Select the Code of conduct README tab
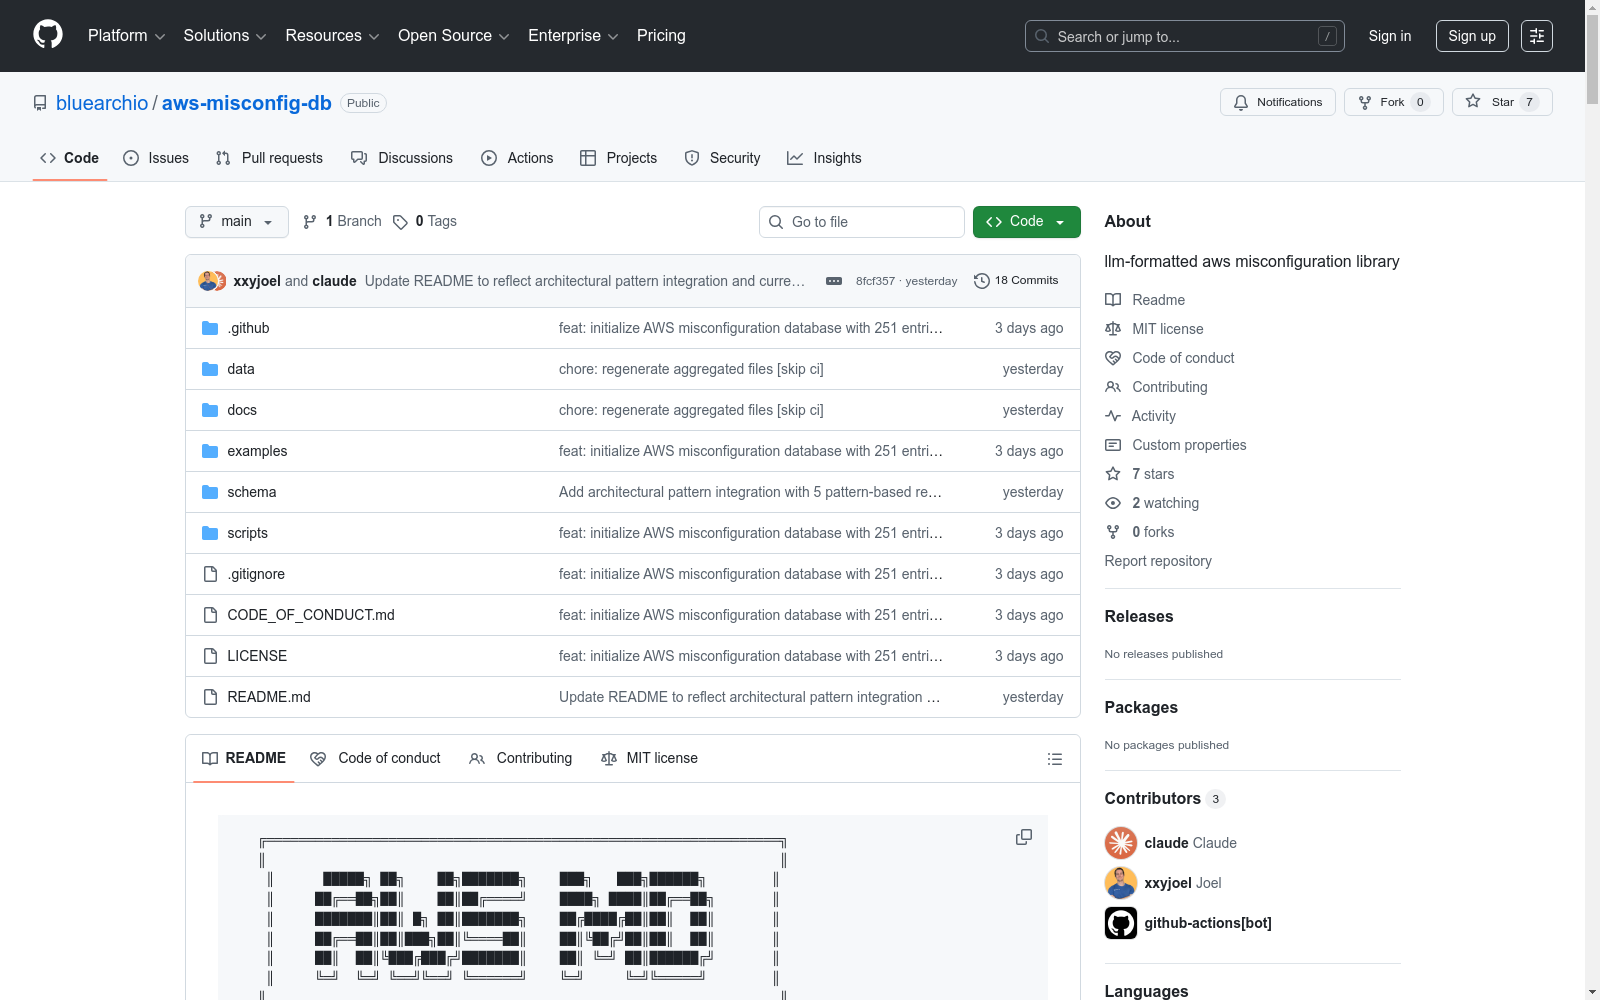 [375, 758]
